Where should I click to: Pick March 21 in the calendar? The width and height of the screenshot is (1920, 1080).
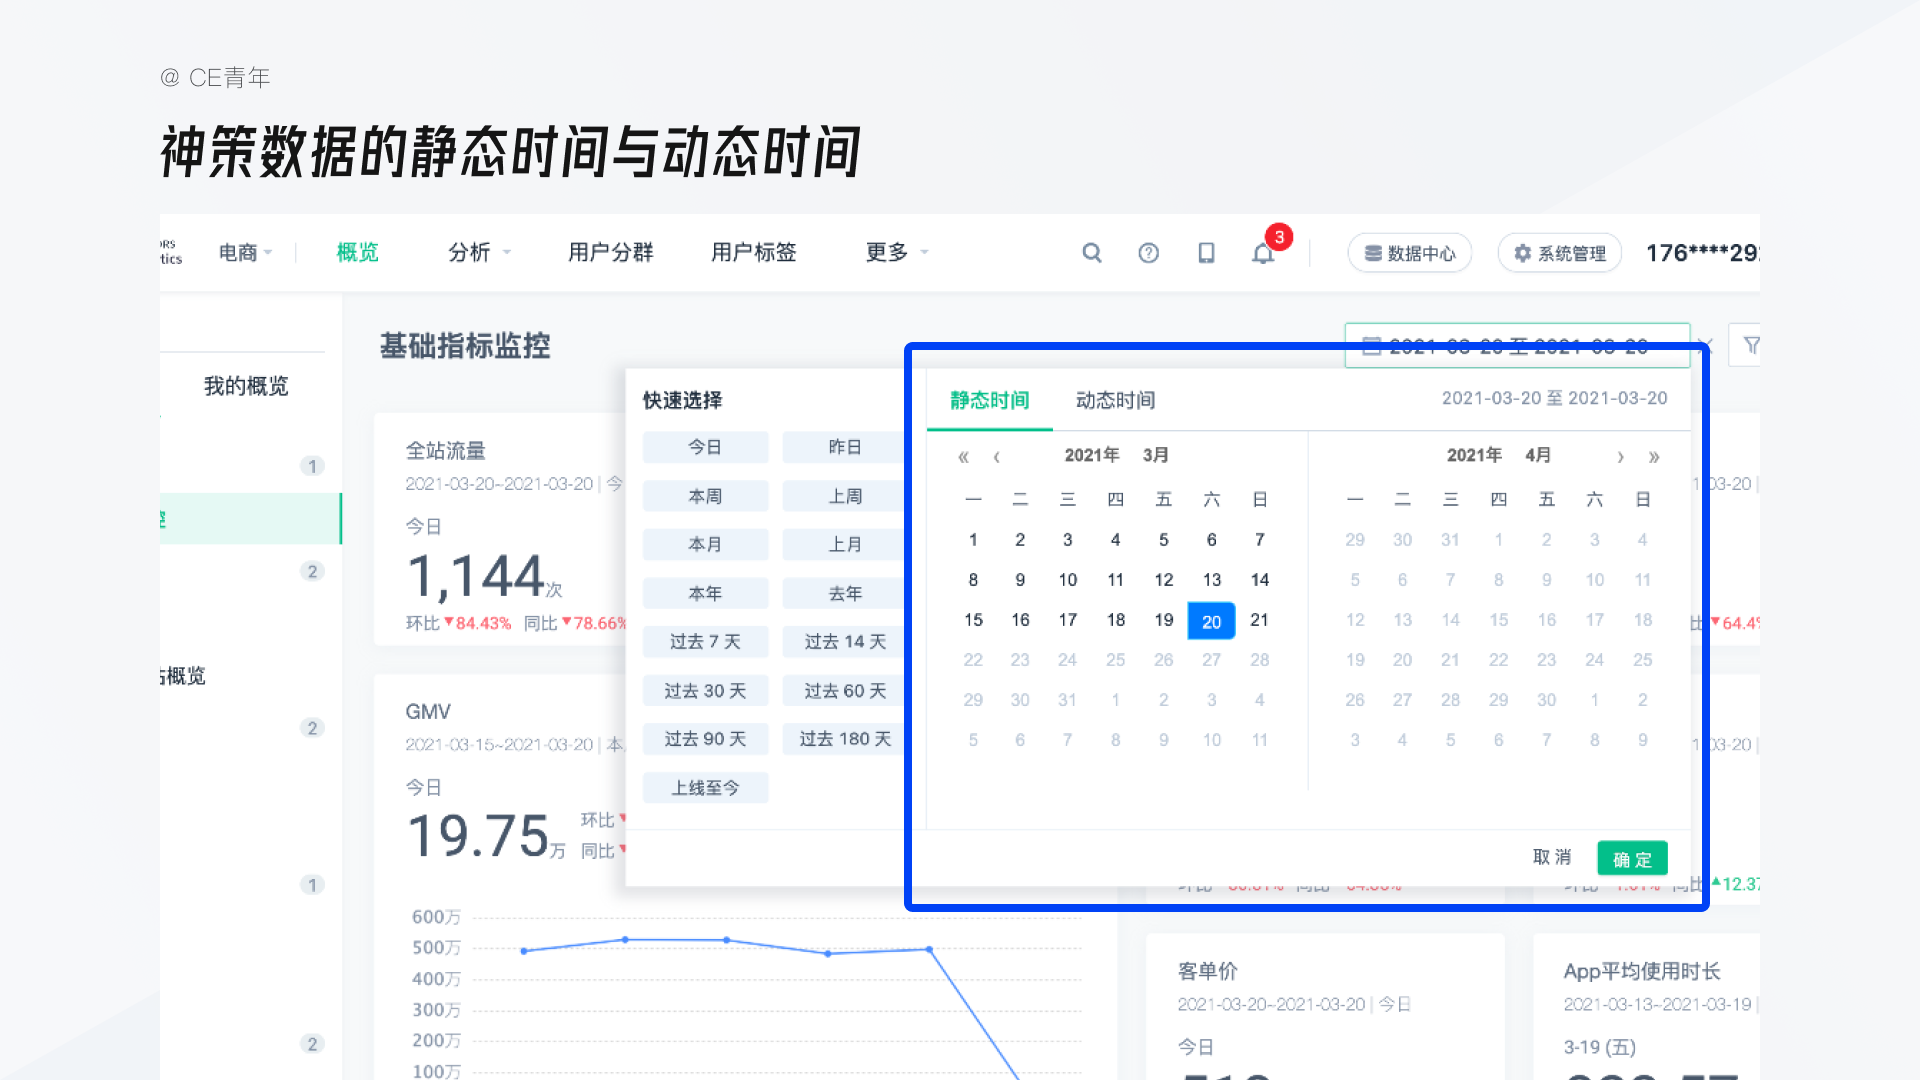pos(1259,620)
